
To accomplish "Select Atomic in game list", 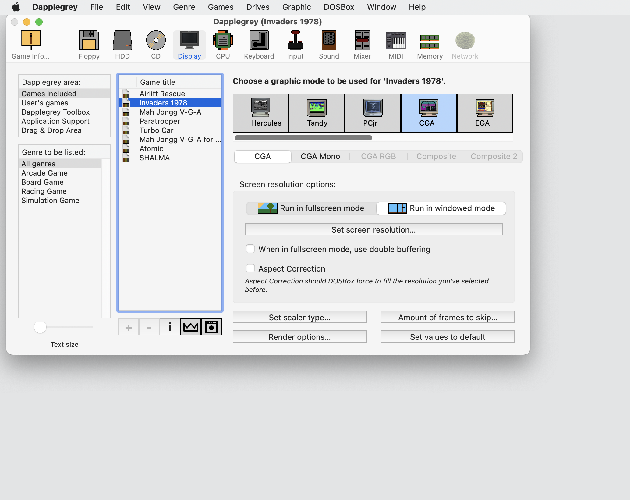I will point(170,148).
